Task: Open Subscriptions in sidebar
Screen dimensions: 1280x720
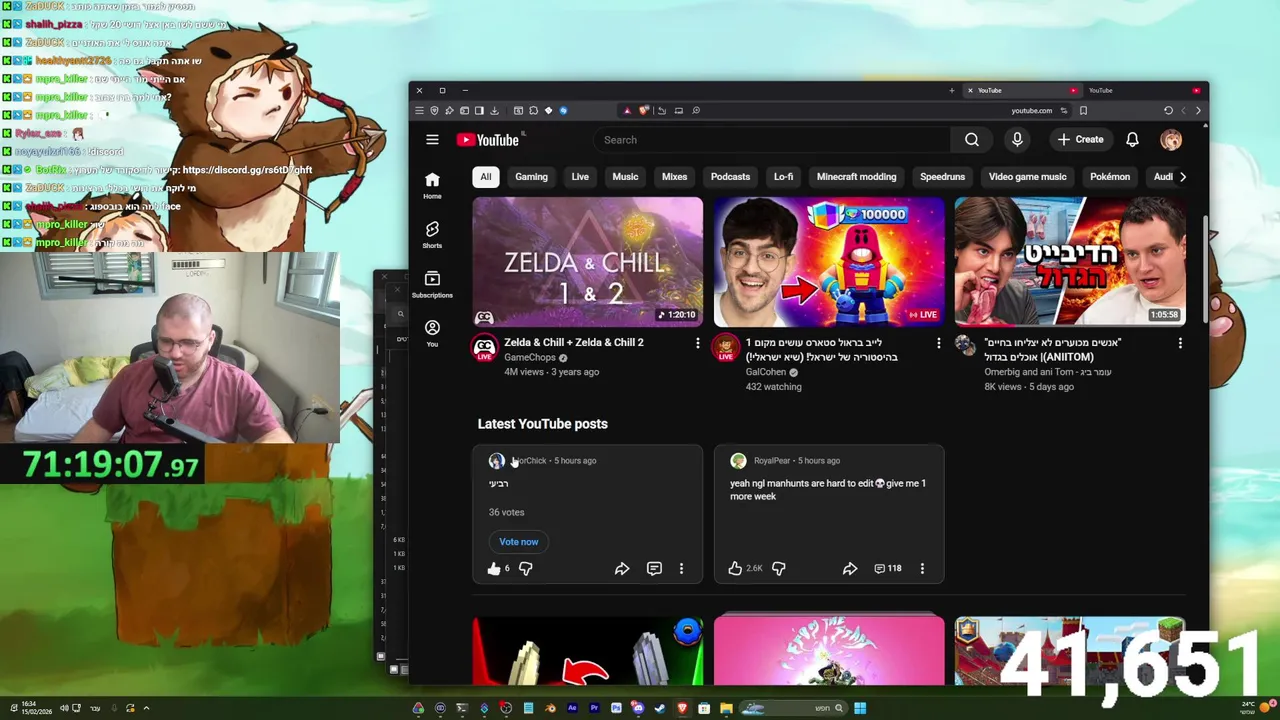Action: coord(432,284)
